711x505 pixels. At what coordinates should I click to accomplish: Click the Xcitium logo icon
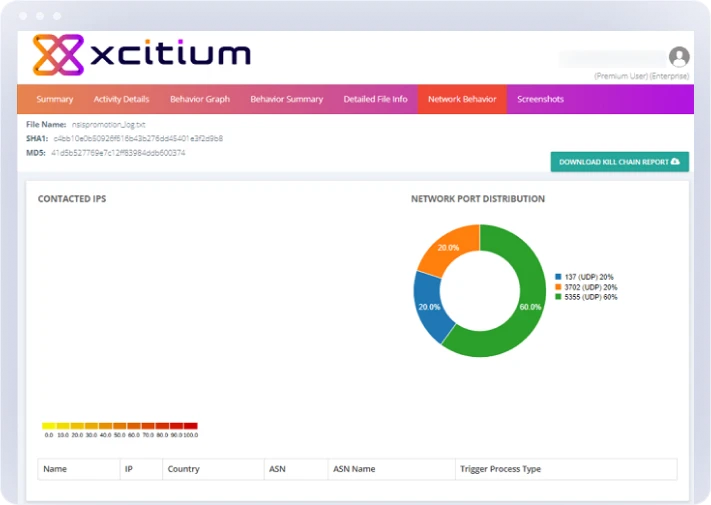click(56, 55)
